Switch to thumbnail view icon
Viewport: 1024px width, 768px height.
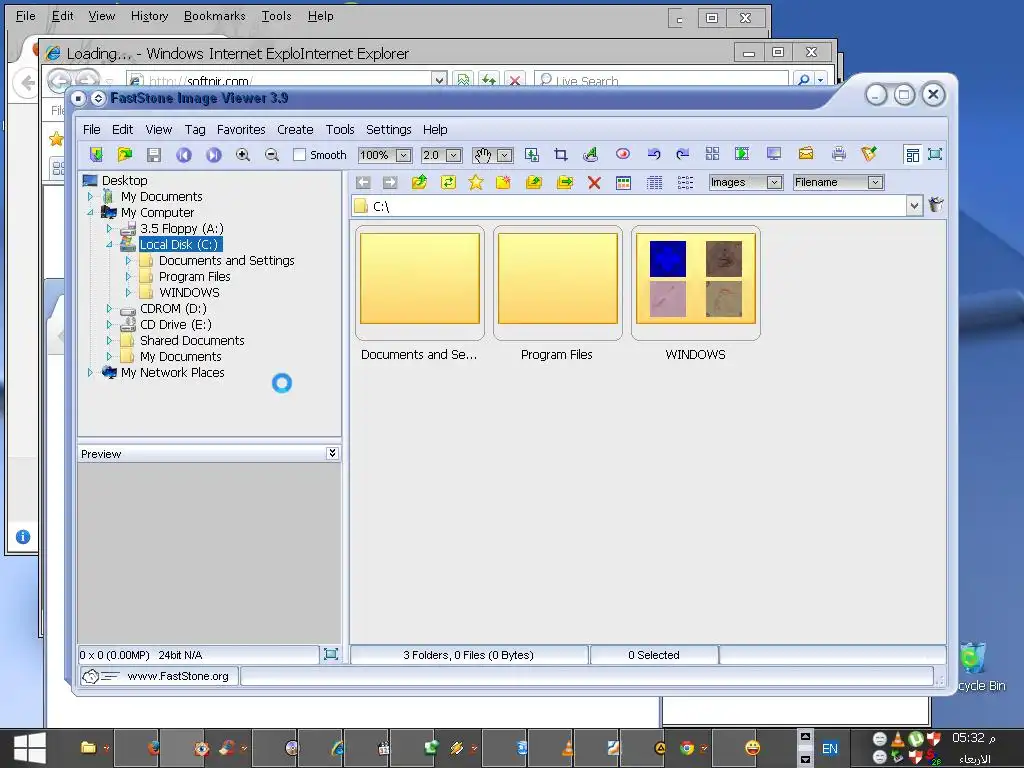[624, 183]
